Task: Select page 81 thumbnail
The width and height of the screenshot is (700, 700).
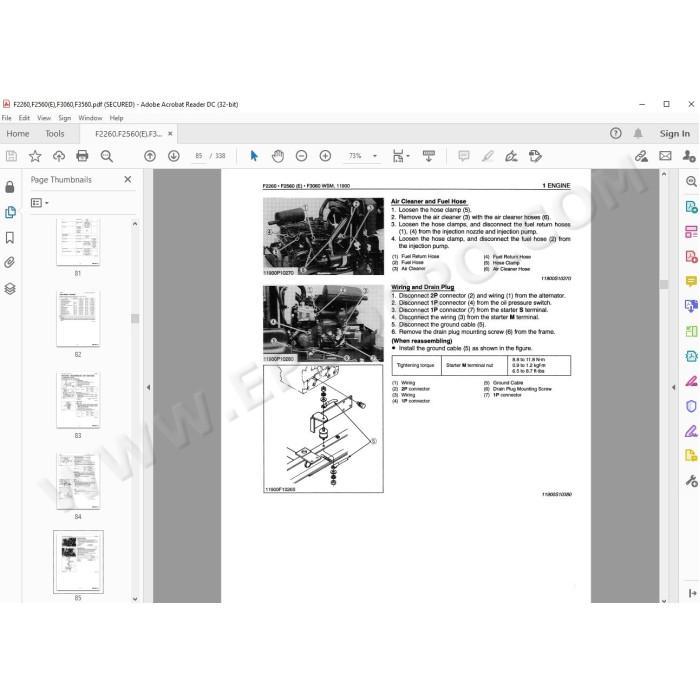Action: click(x=78, y=242)
